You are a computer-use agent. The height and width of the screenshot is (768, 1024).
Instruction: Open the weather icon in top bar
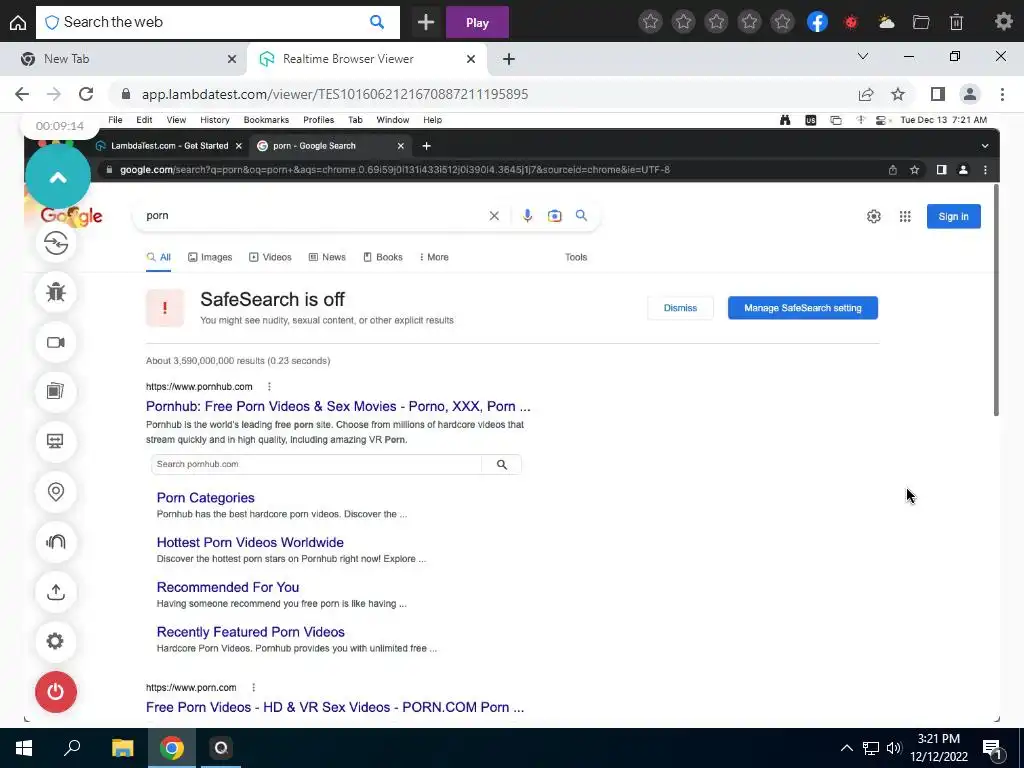coord(886,22)
